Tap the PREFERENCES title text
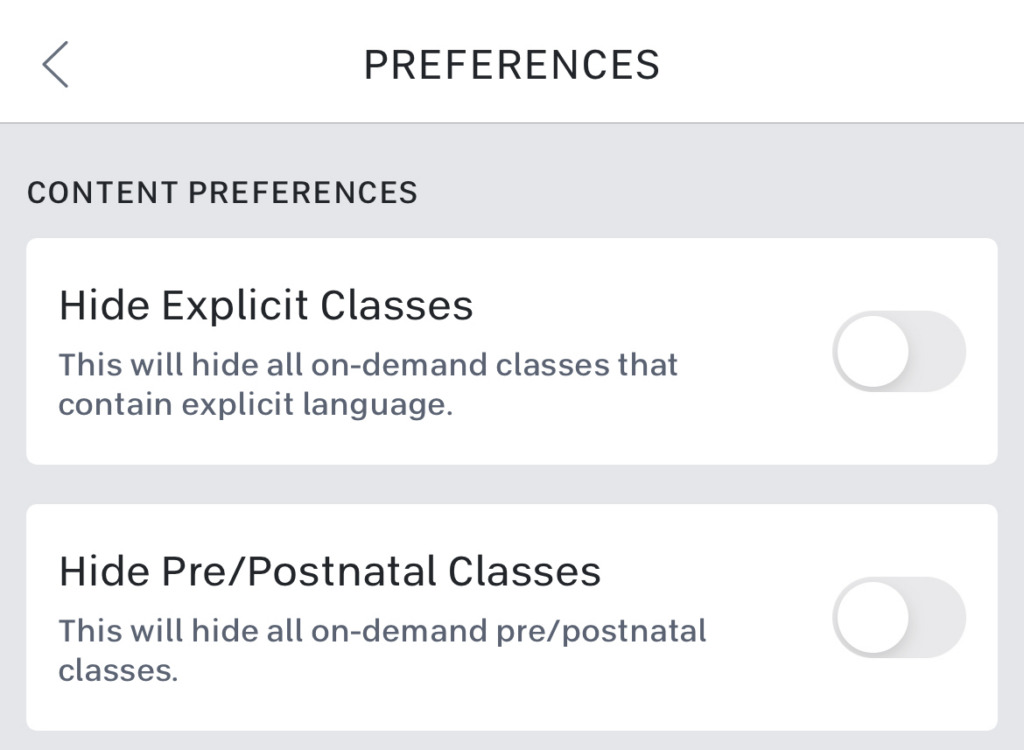Viewport: 1024px width, 750px height. [512, 63]
